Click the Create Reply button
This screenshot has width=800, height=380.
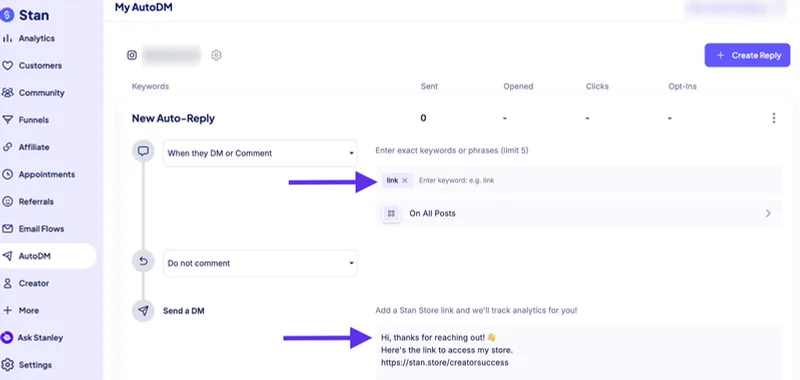click(x=747, y=55)
